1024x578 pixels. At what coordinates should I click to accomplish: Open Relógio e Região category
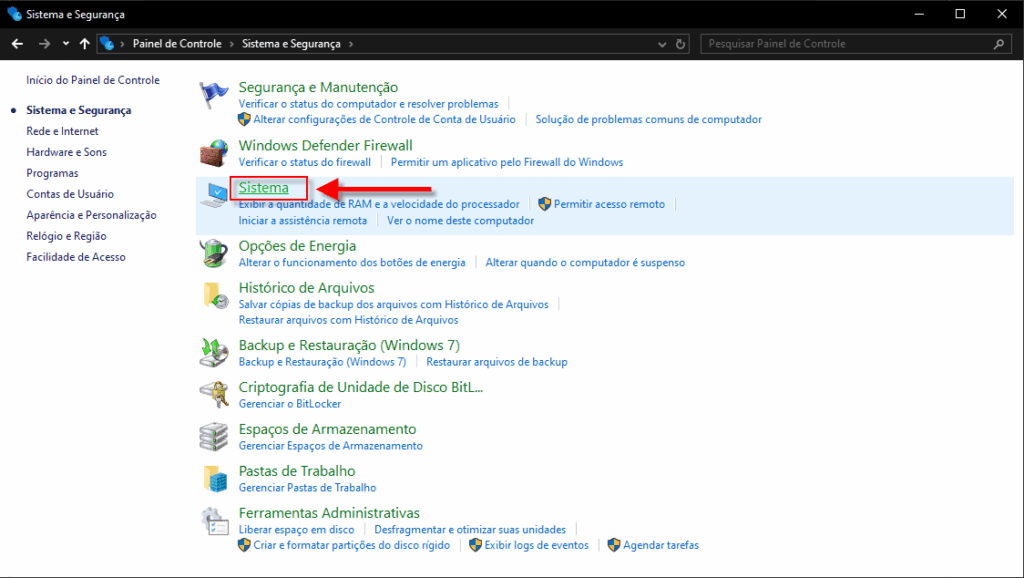click(66, 236)
